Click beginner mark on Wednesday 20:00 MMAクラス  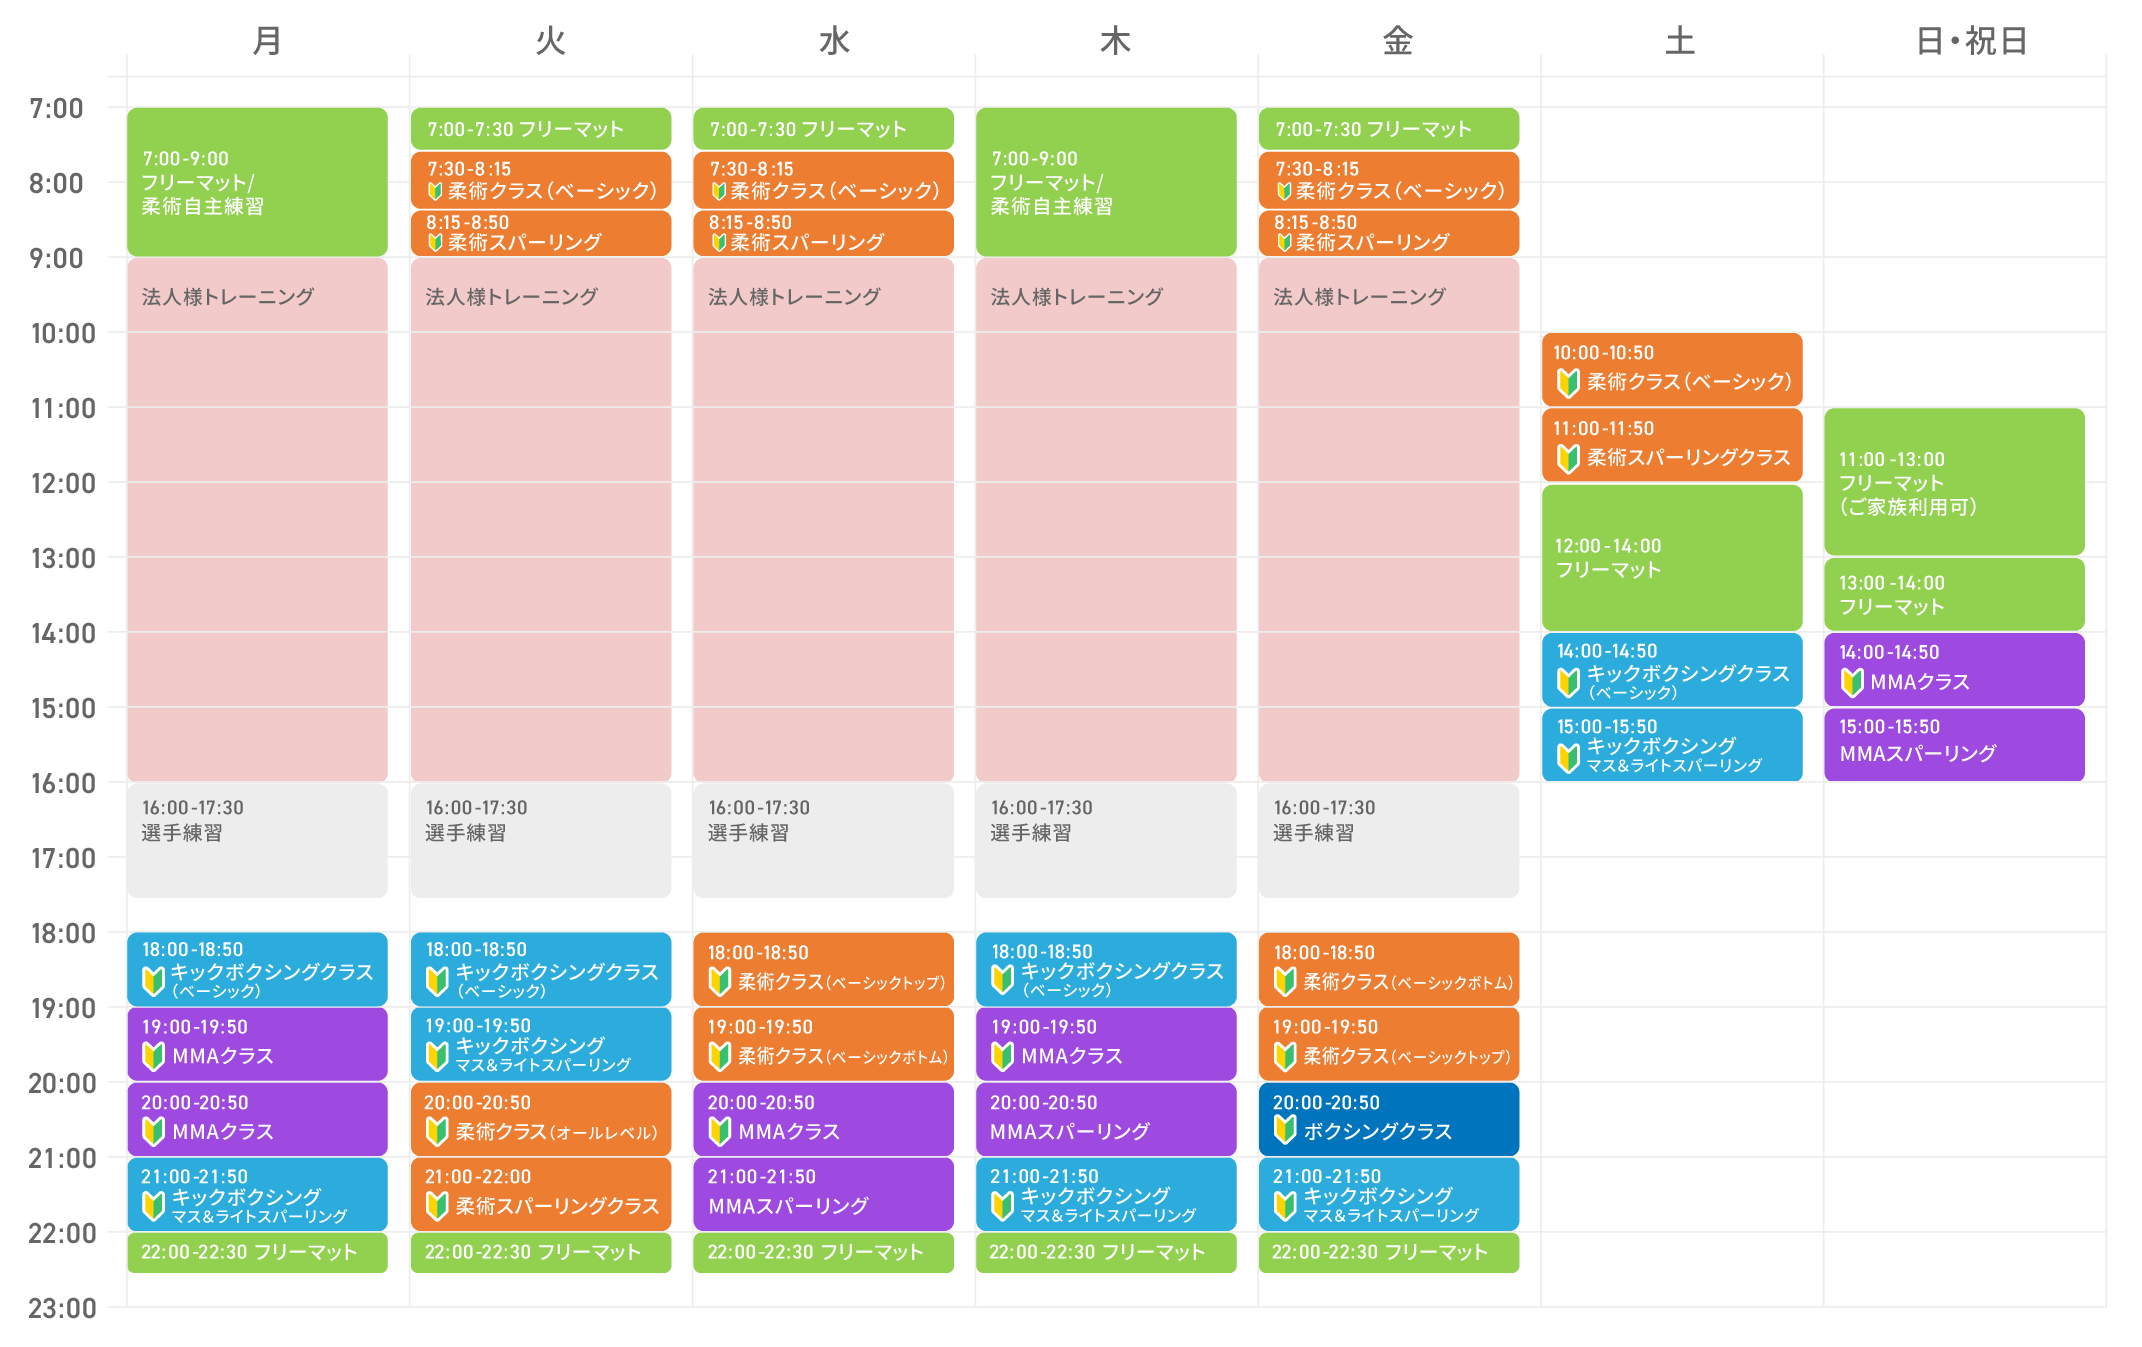[x=720, y=1132]
